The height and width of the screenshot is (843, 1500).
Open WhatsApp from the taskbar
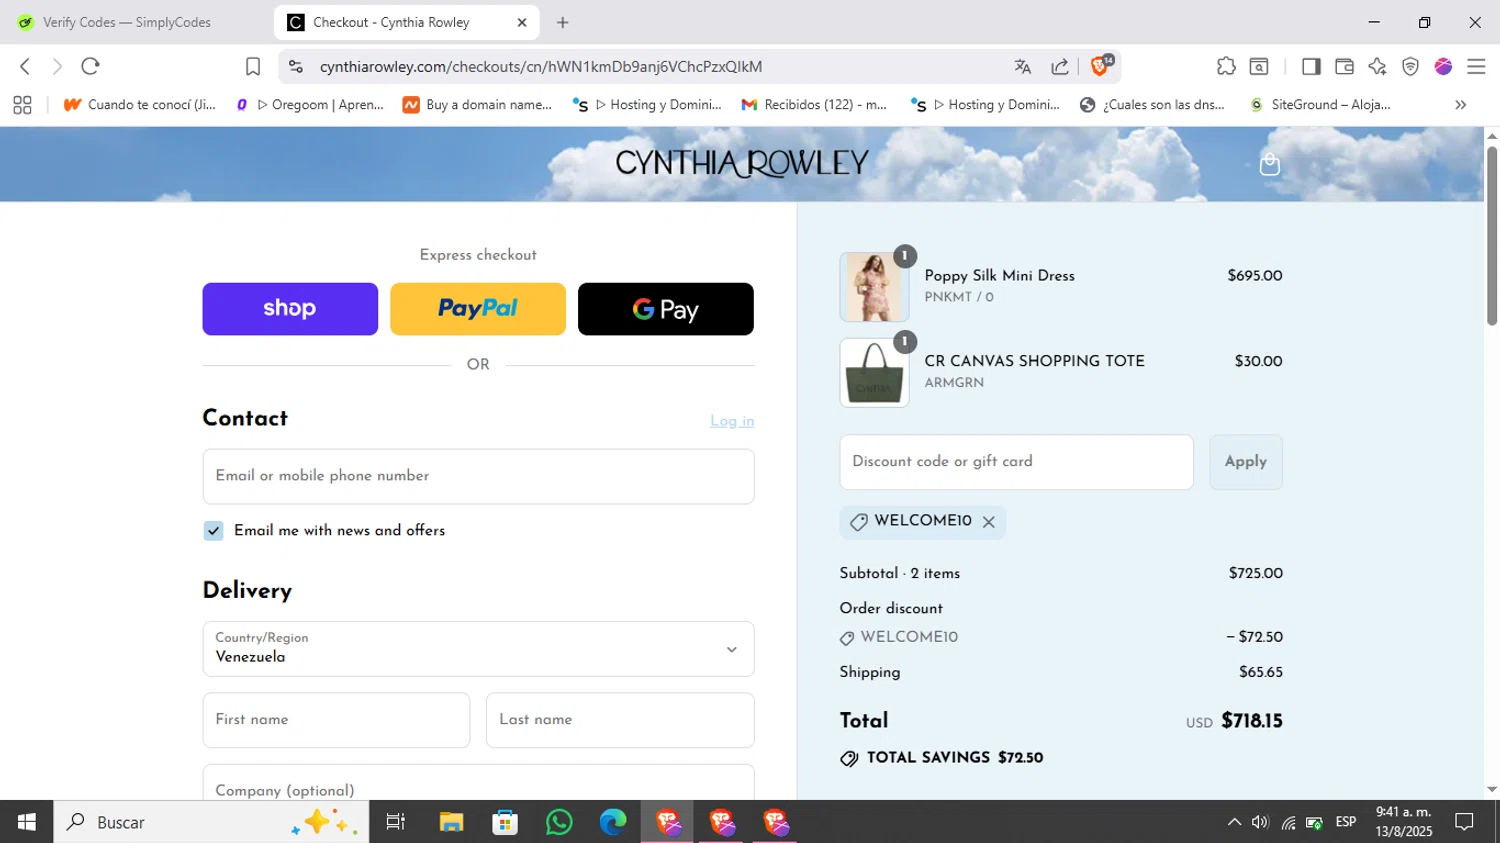(x=559, y=822)
